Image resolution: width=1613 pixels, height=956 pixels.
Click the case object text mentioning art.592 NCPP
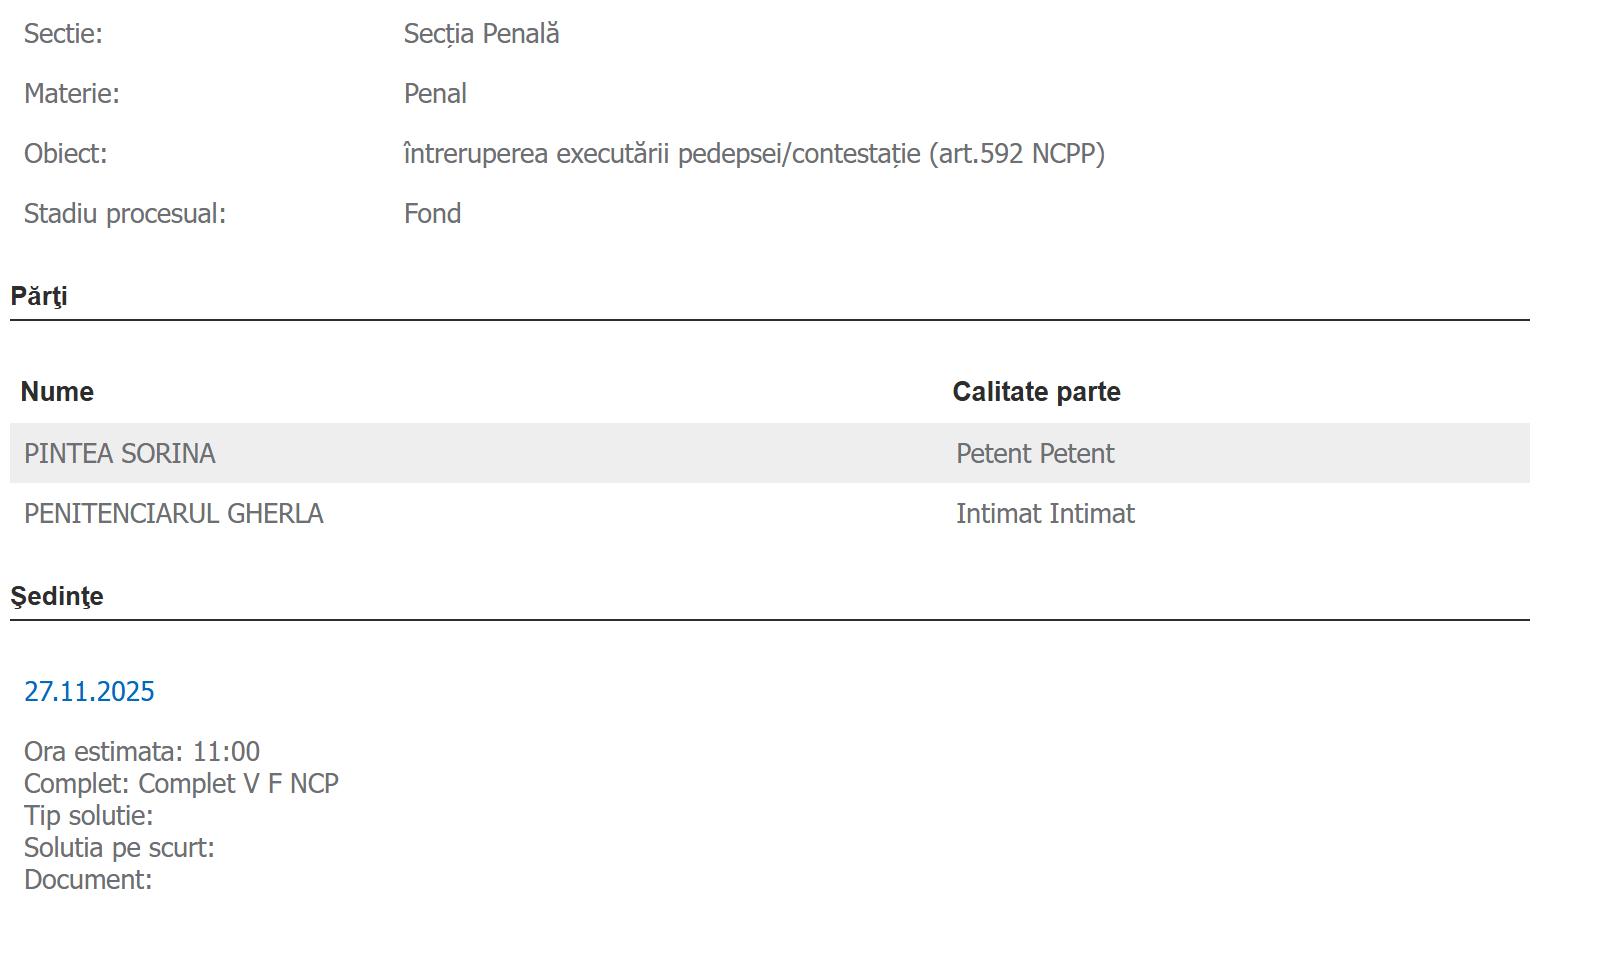click(754, 154)
